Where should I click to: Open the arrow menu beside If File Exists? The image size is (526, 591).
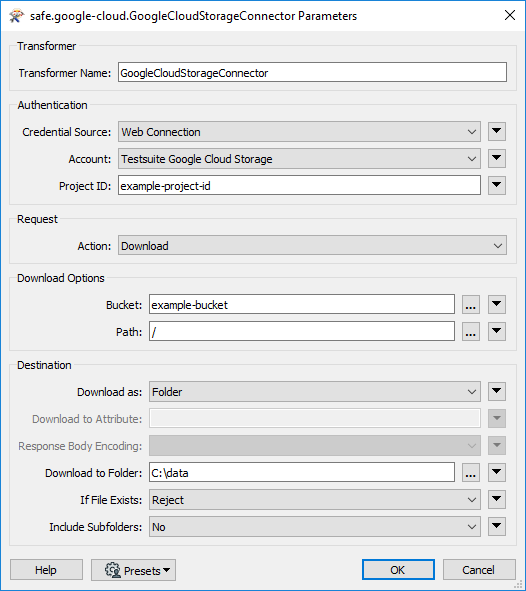coord(497,499)
